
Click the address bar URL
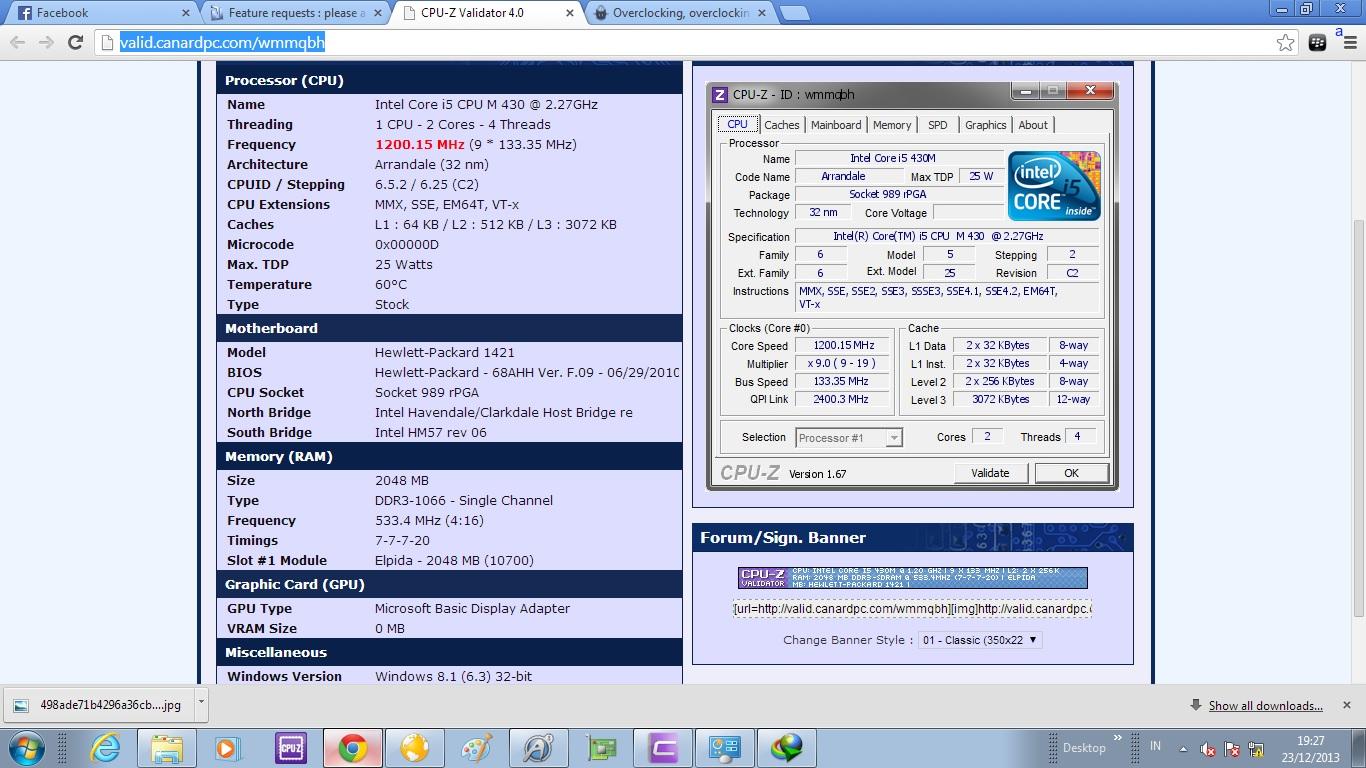click(222, 42)
